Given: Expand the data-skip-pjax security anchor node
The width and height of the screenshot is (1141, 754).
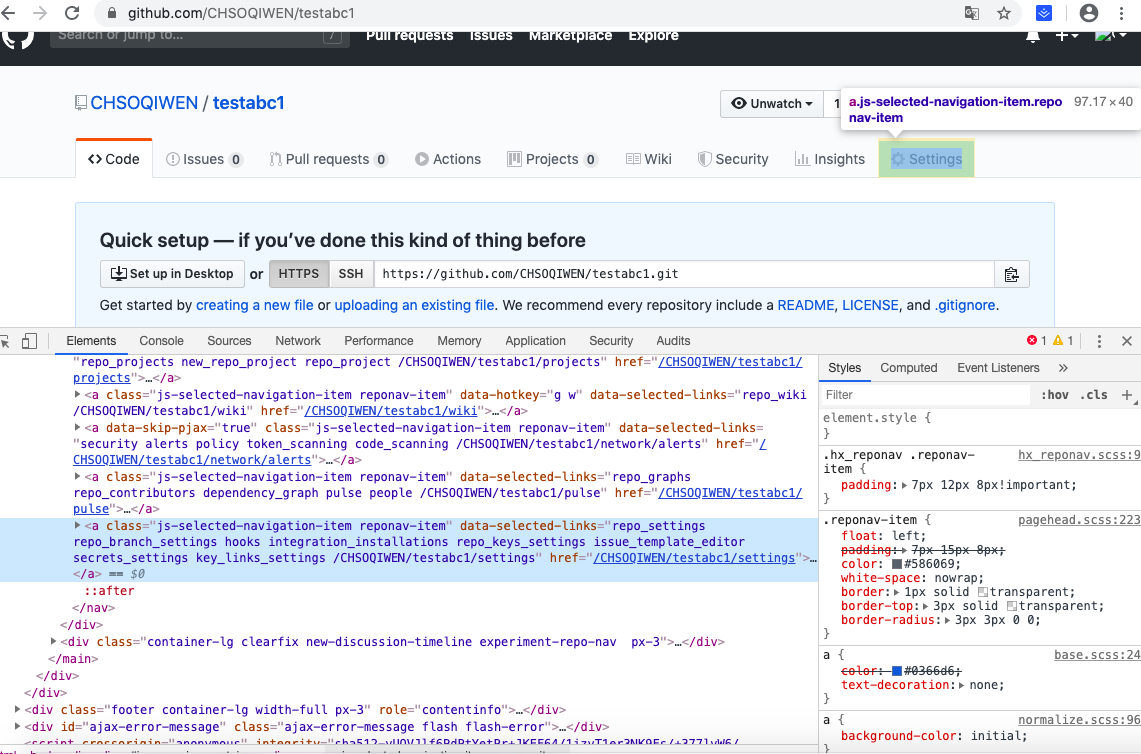Looking at the screenshot, I should pyautogui.click(x=78, y=427).
